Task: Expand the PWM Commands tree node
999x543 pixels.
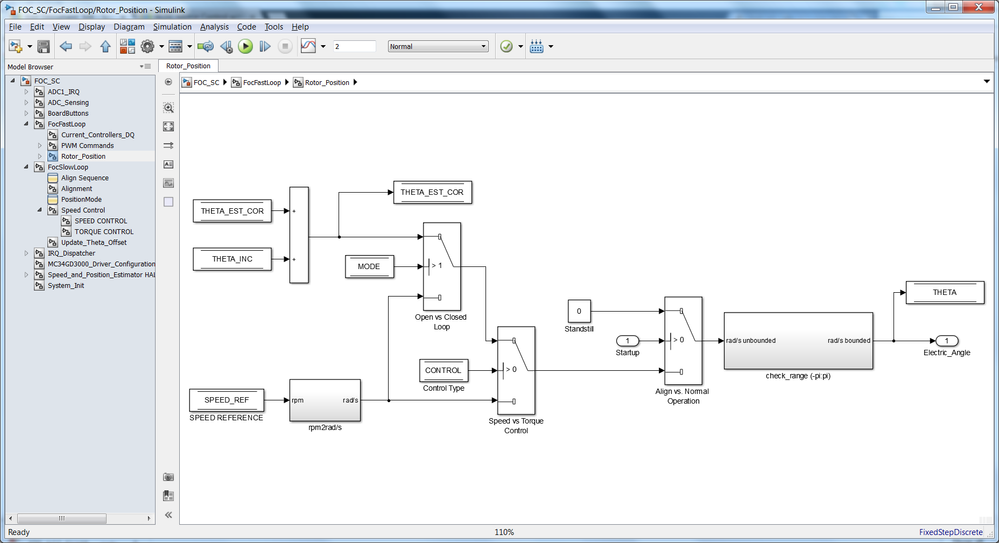Action: 40,146
